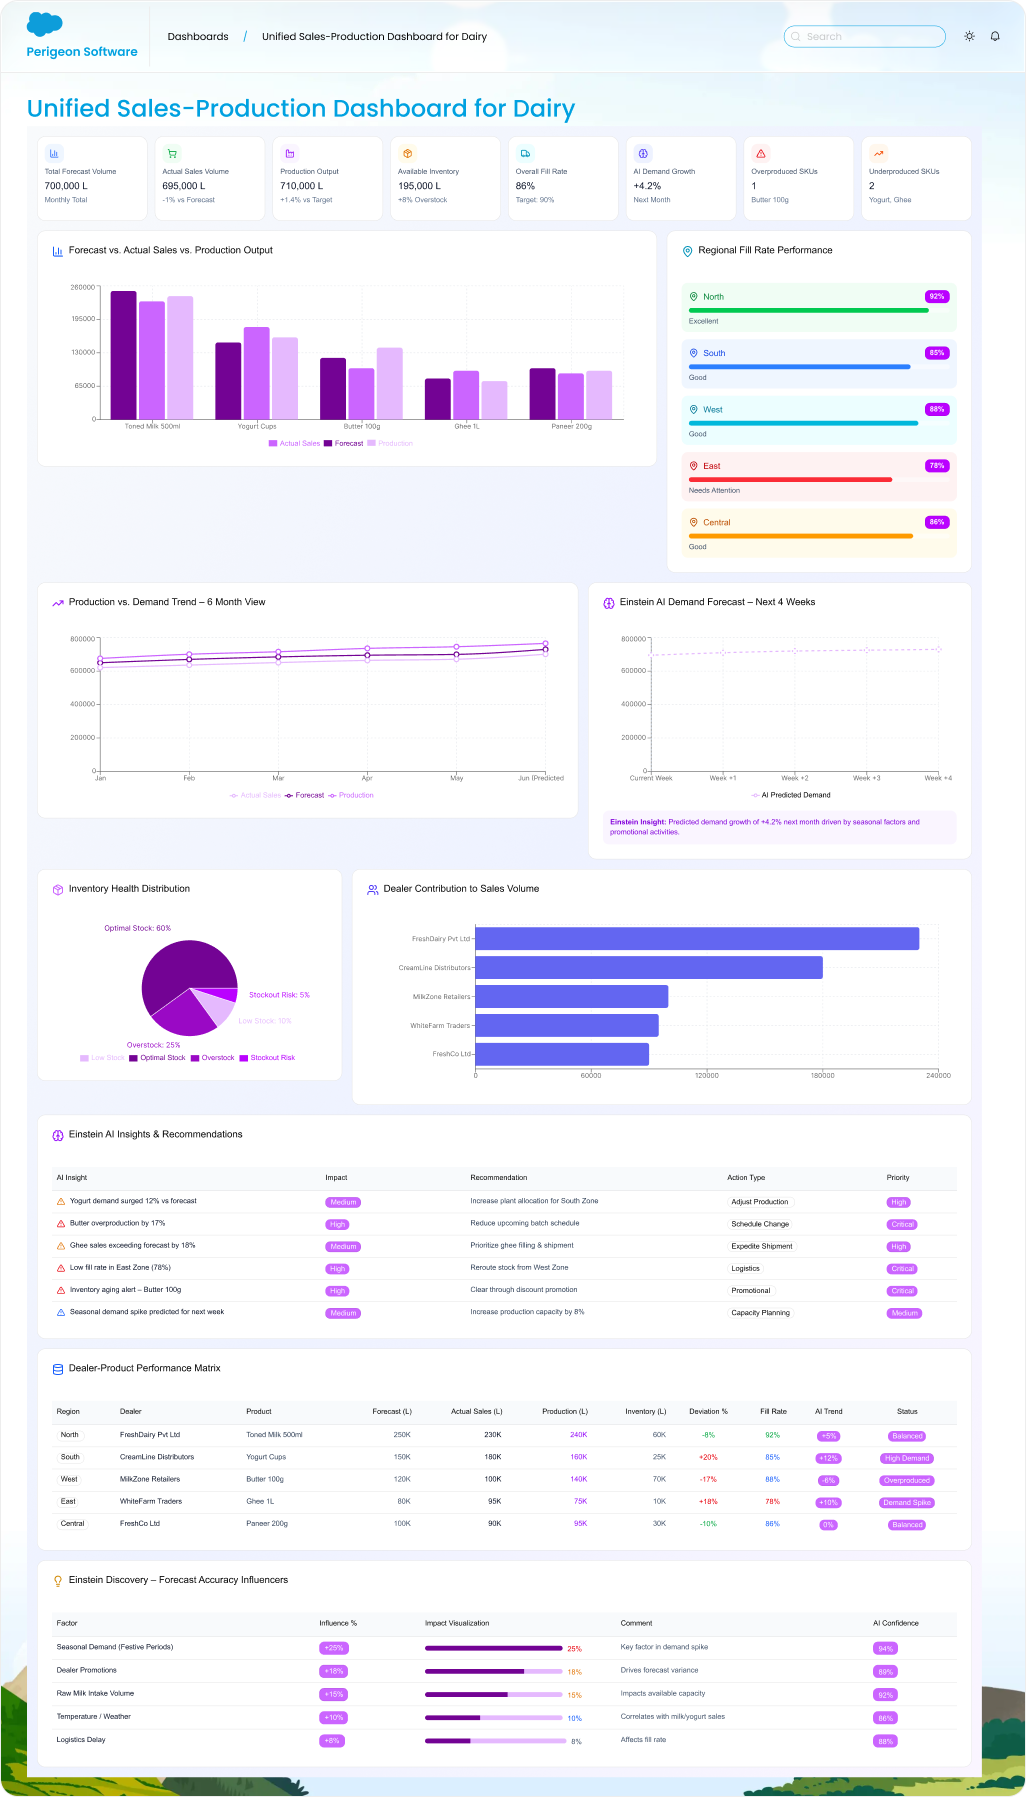Click the AI Demand Growth brain icon
1026x1797 pixels.
(643, 154)
